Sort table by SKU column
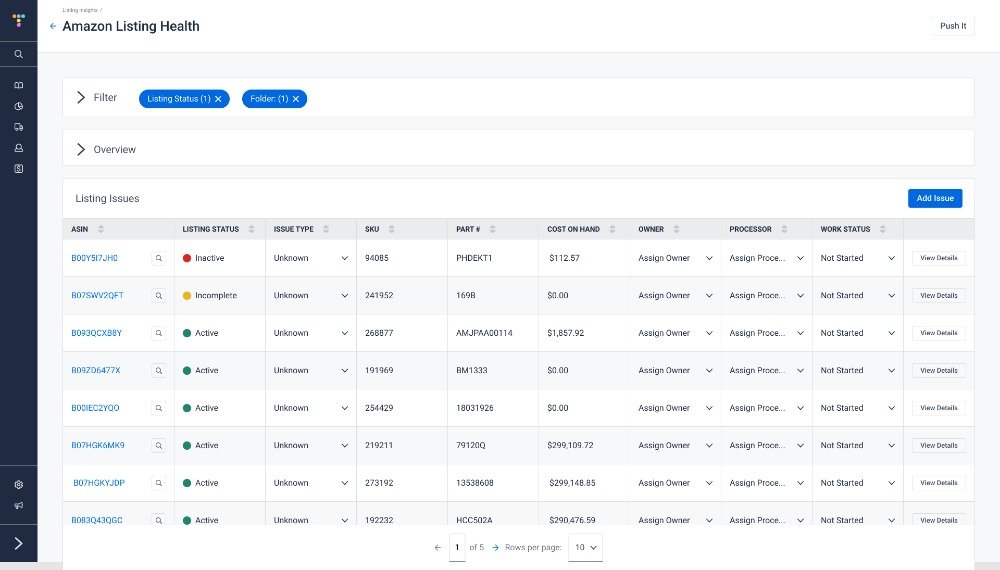 [x=392, y=229]
